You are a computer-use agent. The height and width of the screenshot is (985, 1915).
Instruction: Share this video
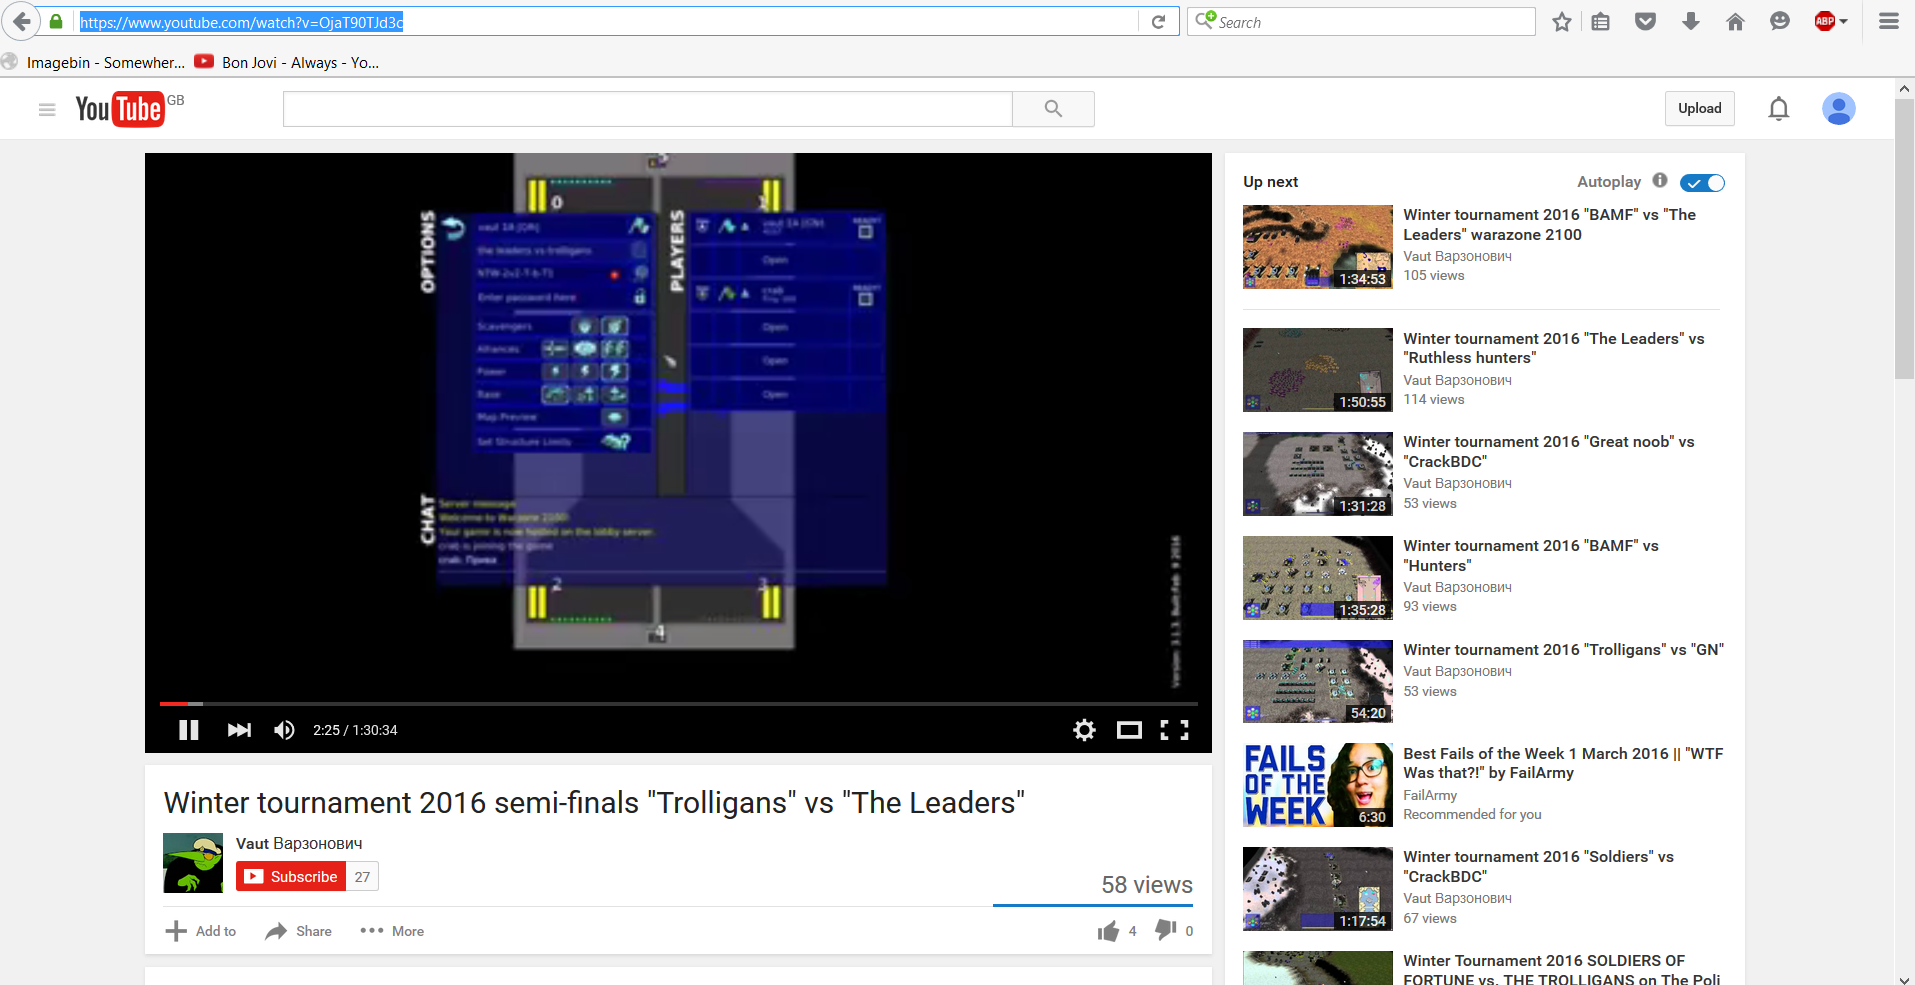coord(298,931)
